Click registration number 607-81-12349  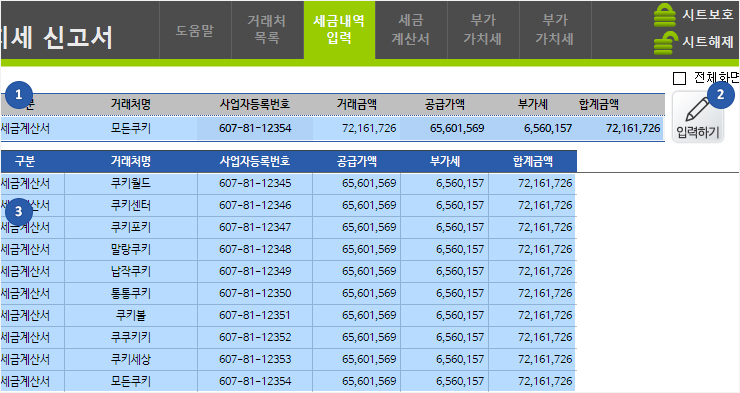(255, 272)
